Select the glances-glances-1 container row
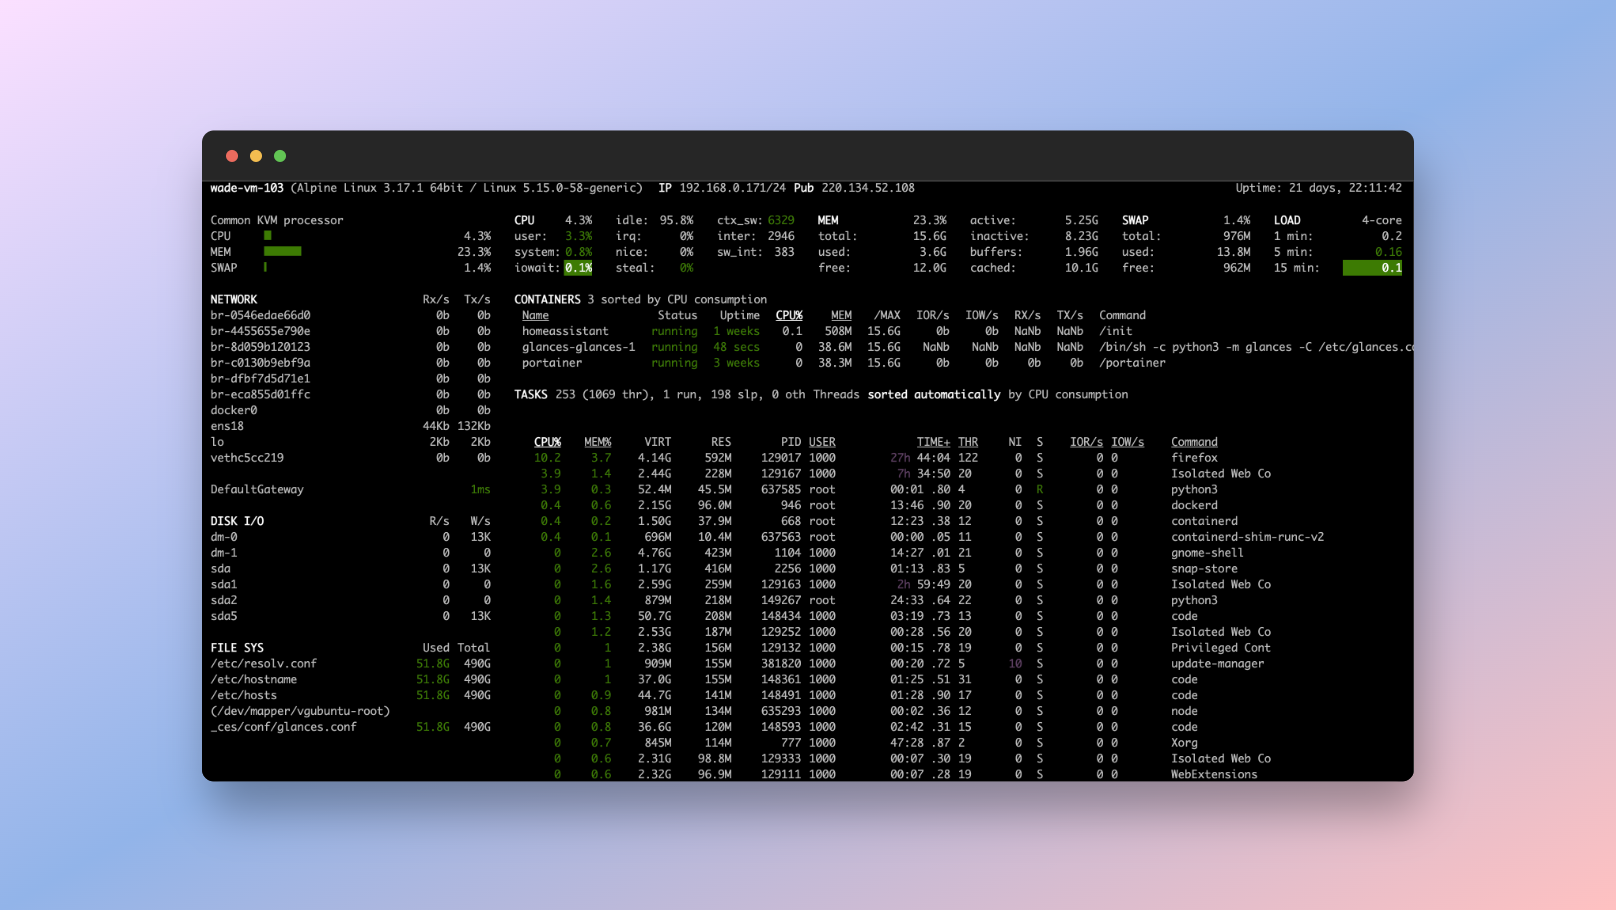1616x910 pixels. pyautogui.click(x=963, y=347)
